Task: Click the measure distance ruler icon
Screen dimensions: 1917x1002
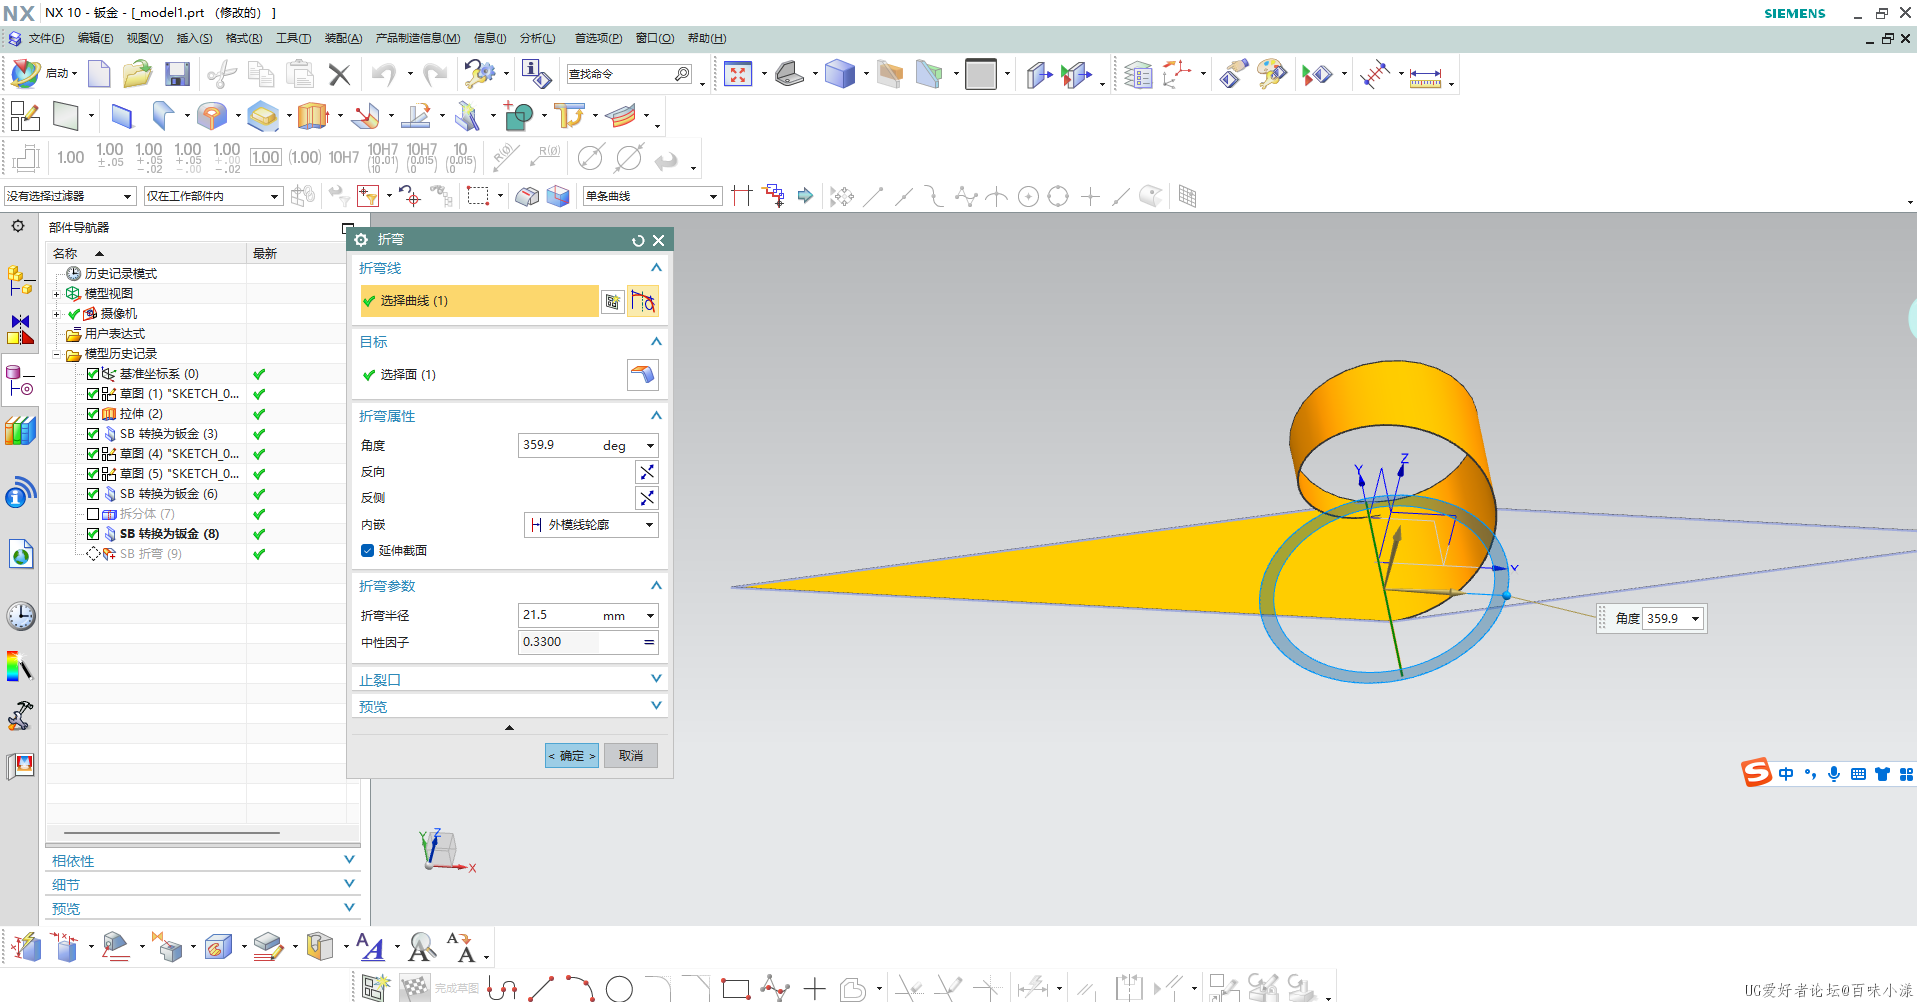Action: [x=1425, y=77]
